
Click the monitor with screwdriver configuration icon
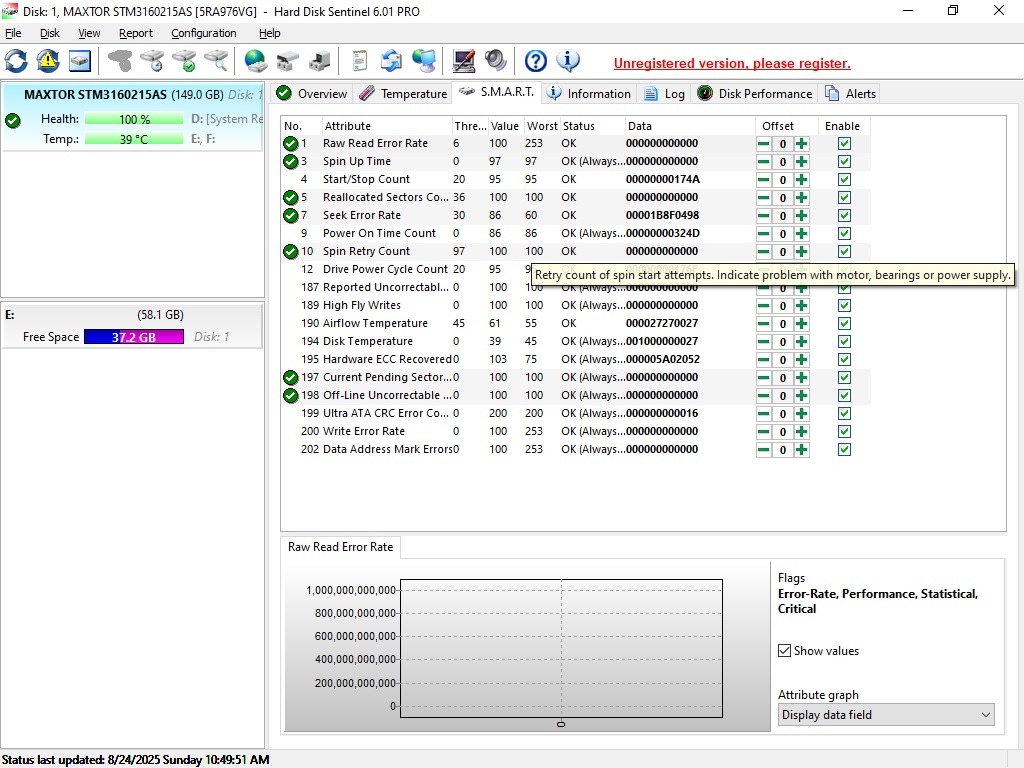(x=464, y=61)
